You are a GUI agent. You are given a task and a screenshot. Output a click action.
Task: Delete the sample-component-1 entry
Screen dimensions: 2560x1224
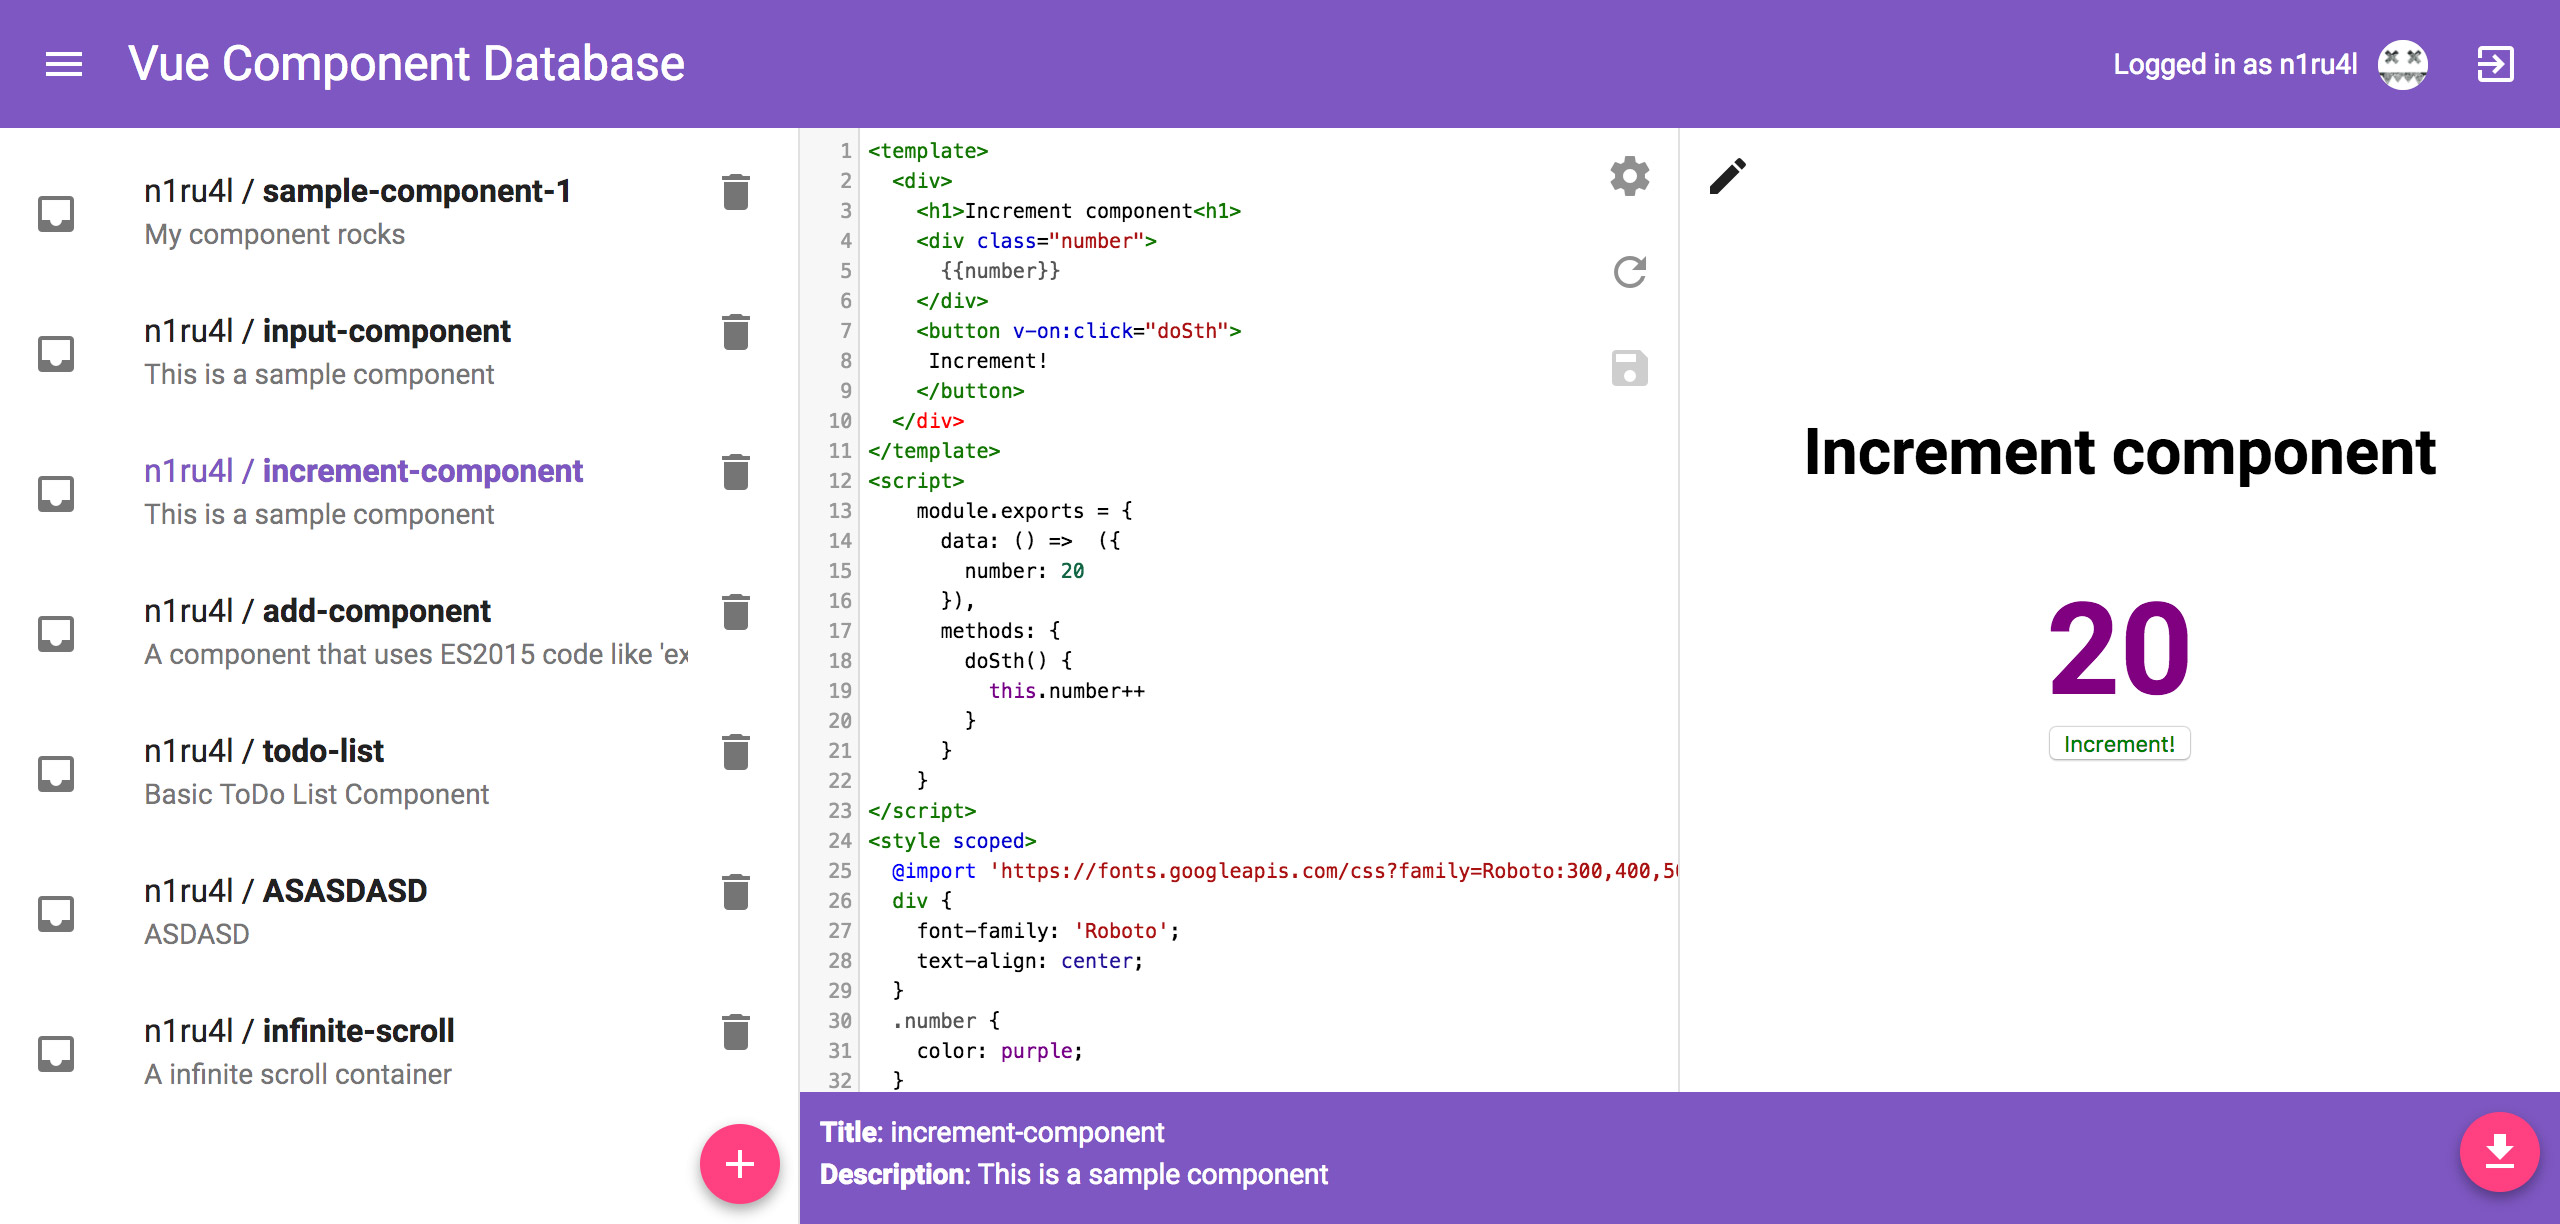(x=736, y=192)
